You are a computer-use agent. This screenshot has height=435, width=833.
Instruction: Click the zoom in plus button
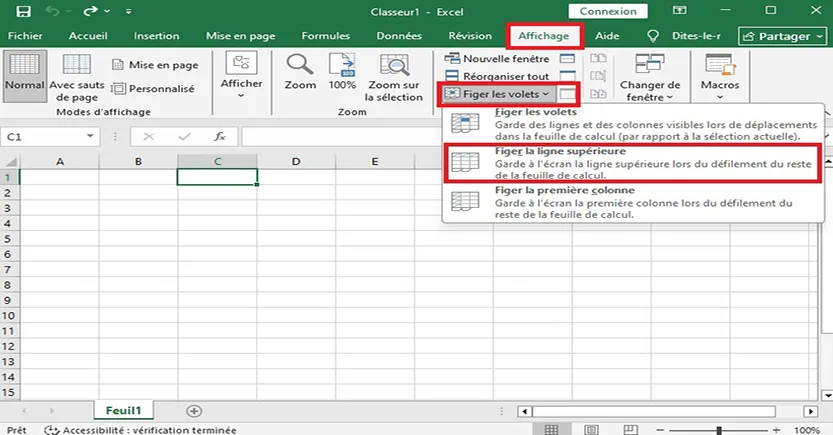(x=777, y=430)
